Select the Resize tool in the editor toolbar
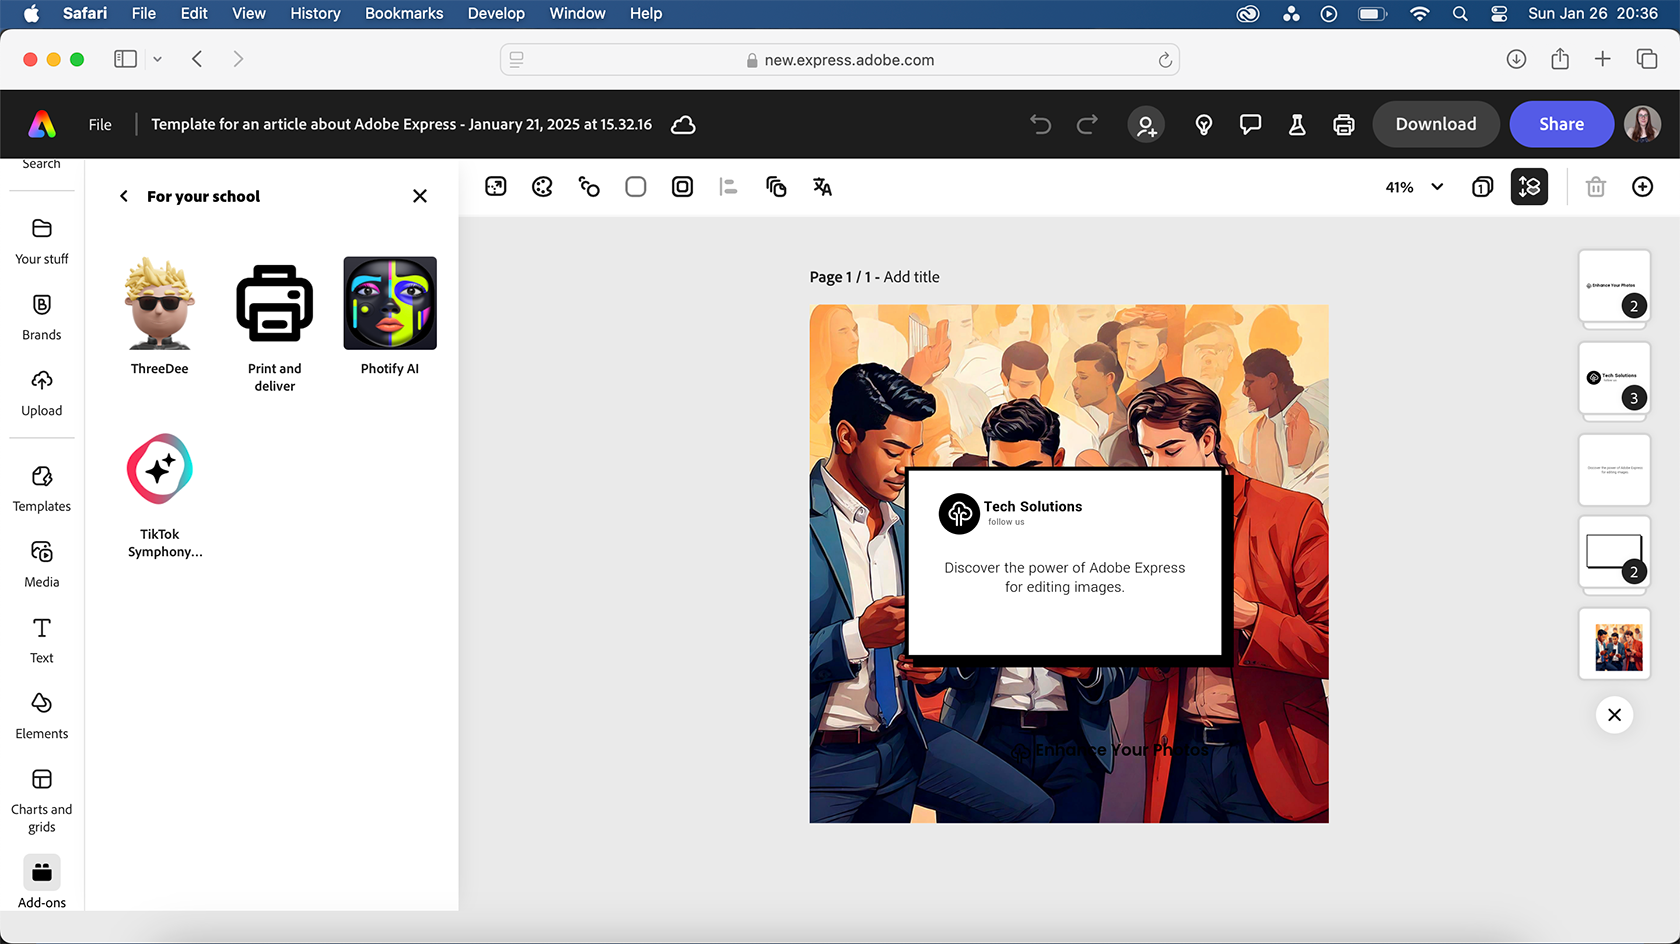The image size is (1680, 944). 495,186
